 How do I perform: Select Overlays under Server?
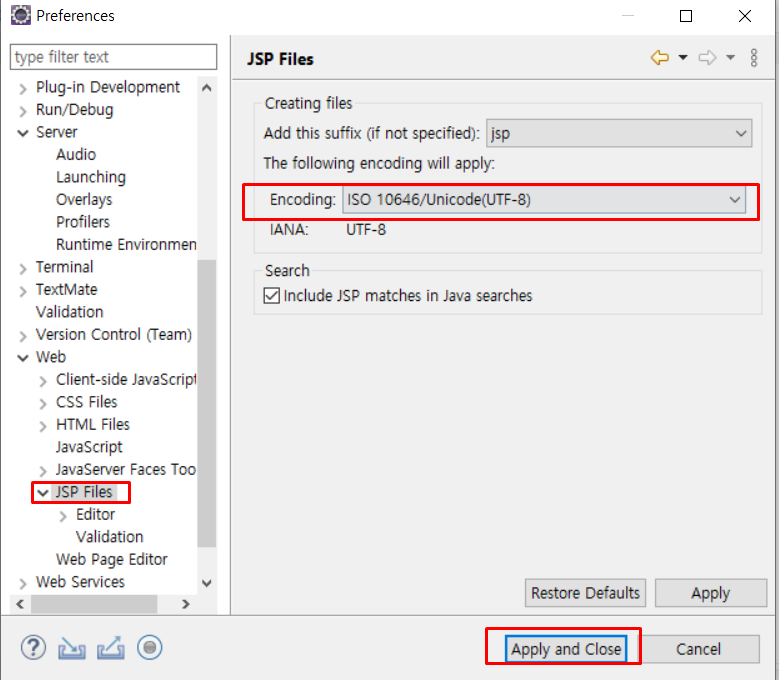coord(84,200)
